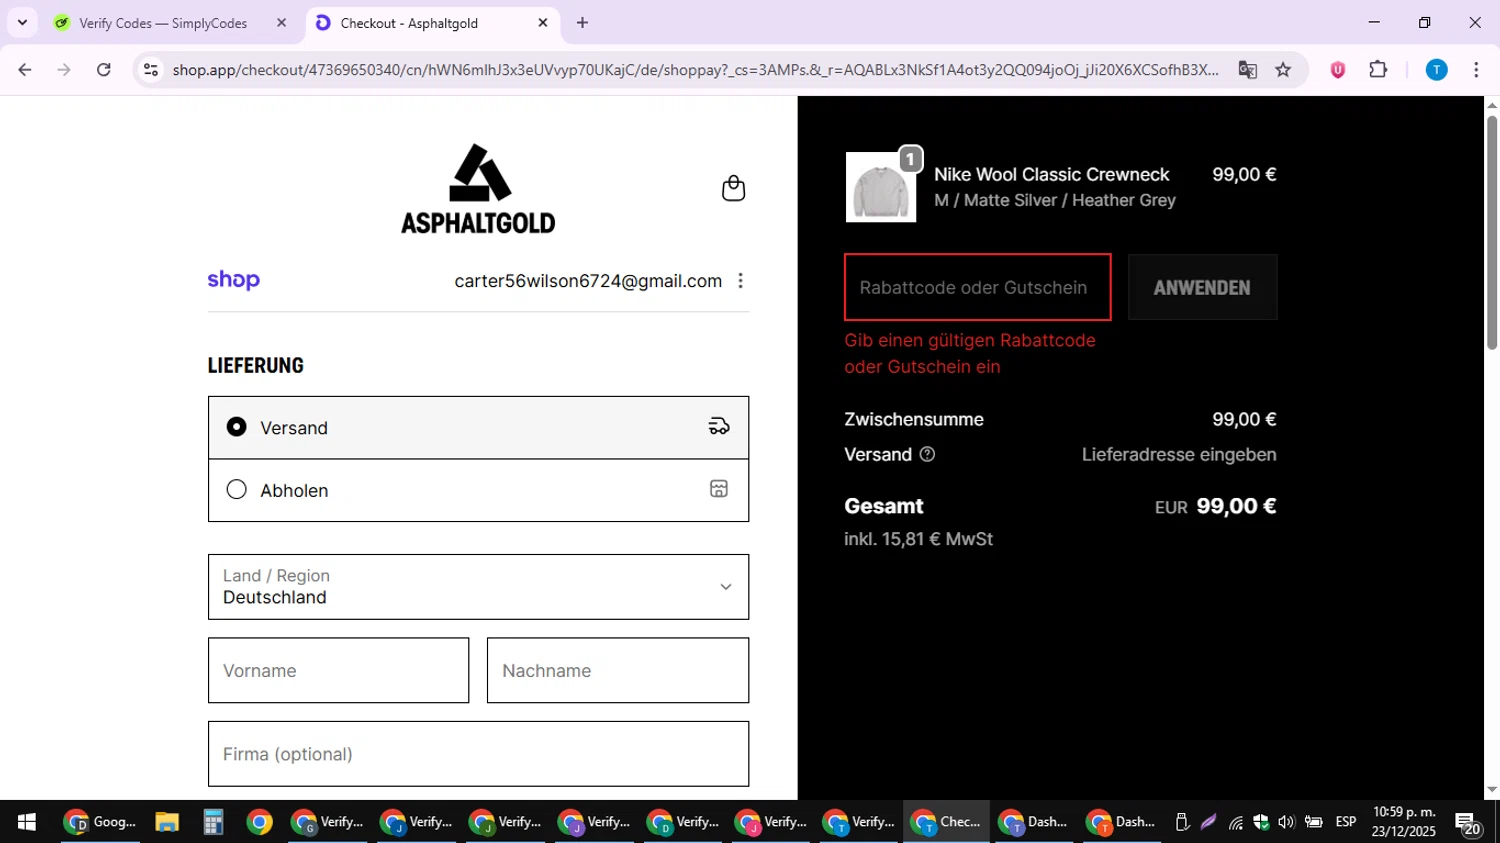Open the shopping bag cart icon
The image size is (1500, 843).
point(733,188)
